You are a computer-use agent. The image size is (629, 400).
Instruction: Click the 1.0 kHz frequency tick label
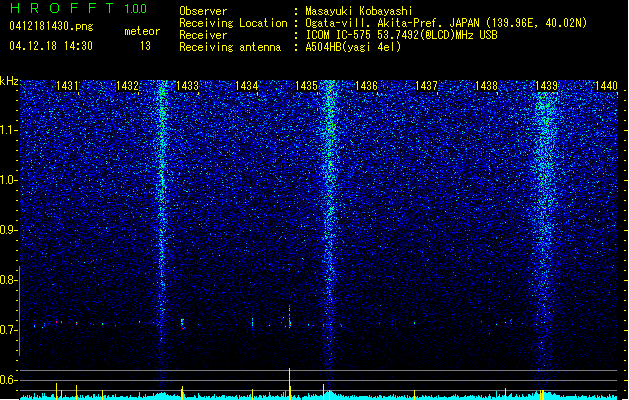tap(9, 180)
